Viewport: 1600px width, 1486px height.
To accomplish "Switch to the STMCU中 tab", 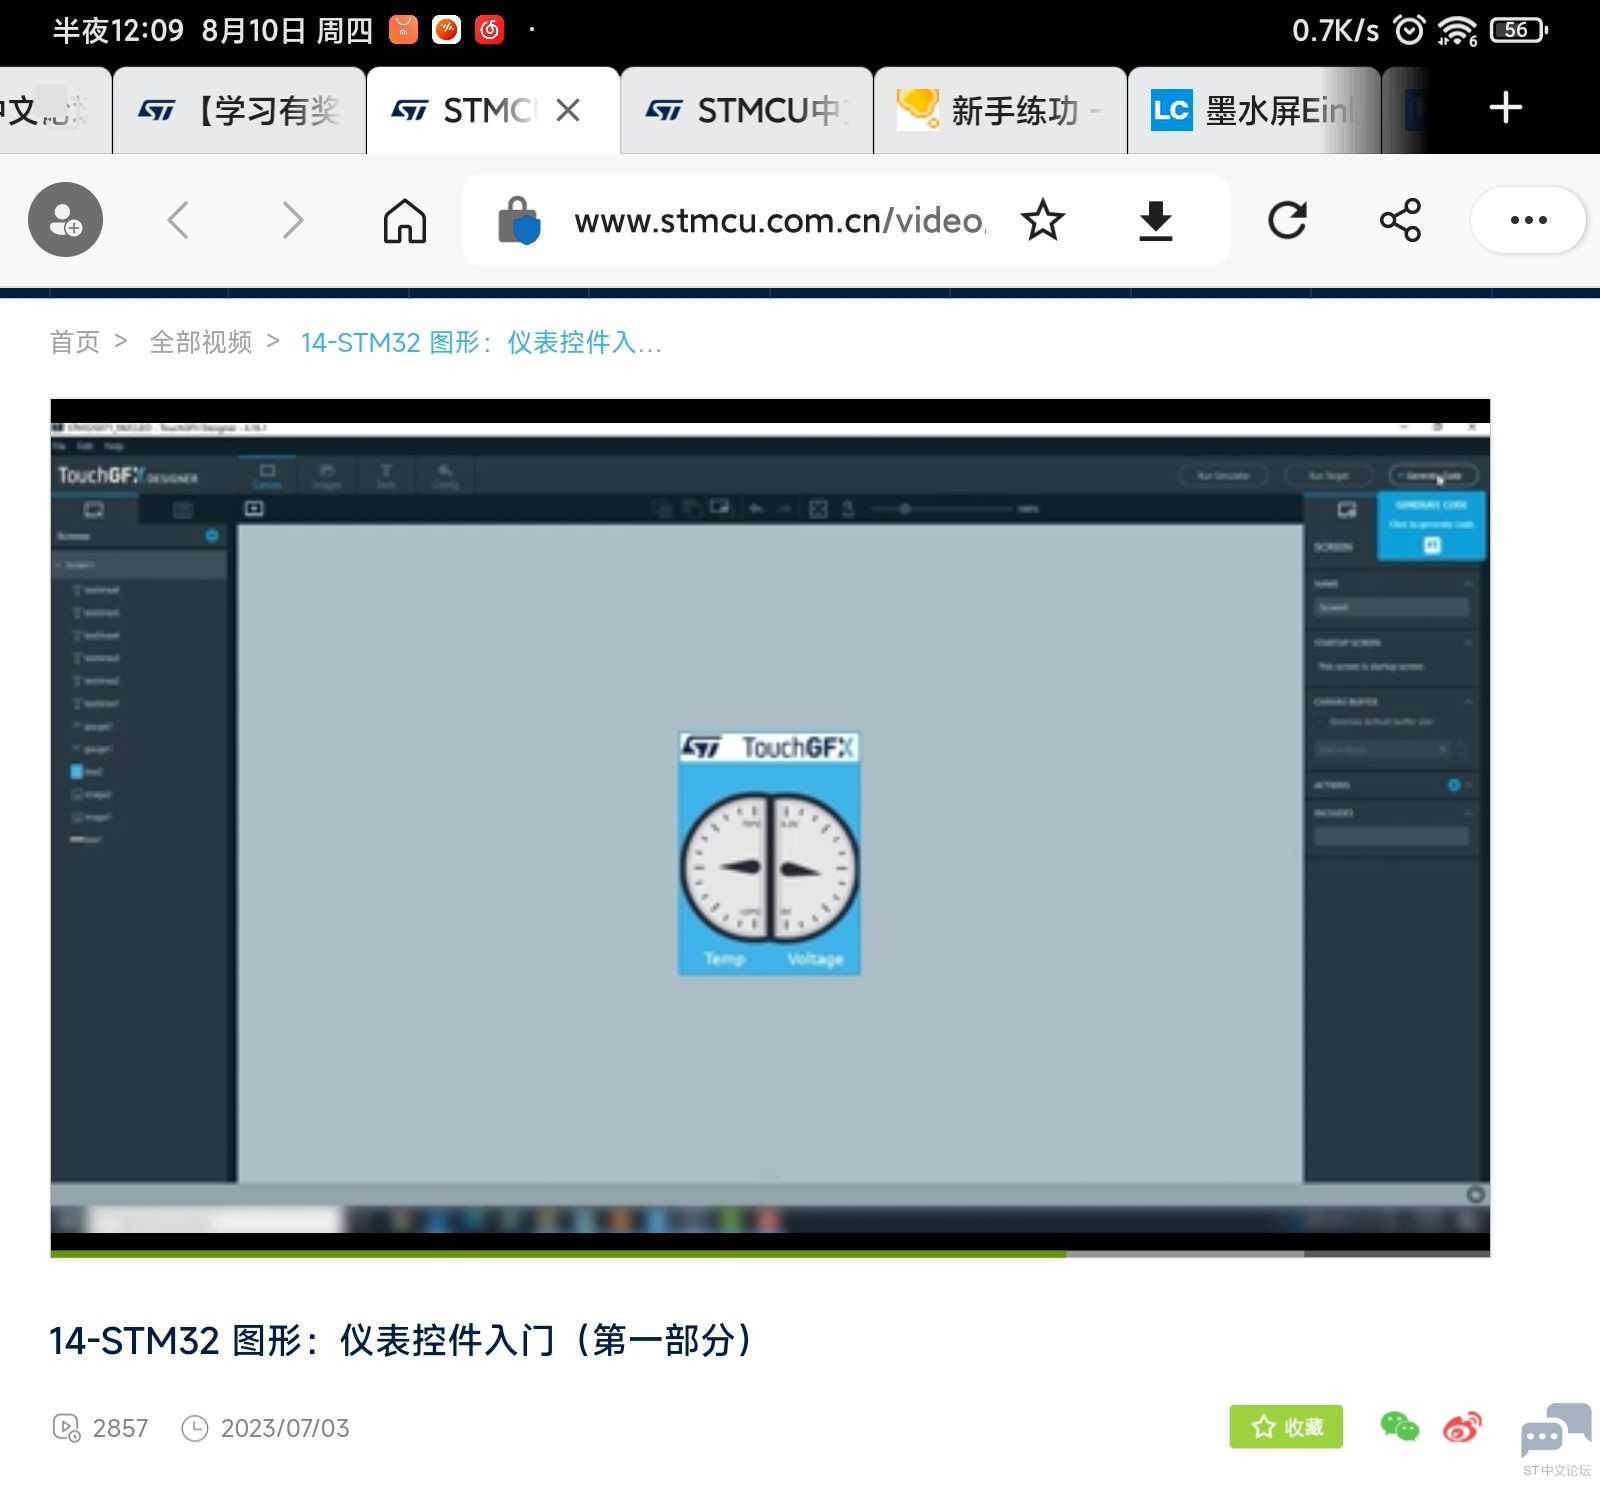I will pos(747,110).
